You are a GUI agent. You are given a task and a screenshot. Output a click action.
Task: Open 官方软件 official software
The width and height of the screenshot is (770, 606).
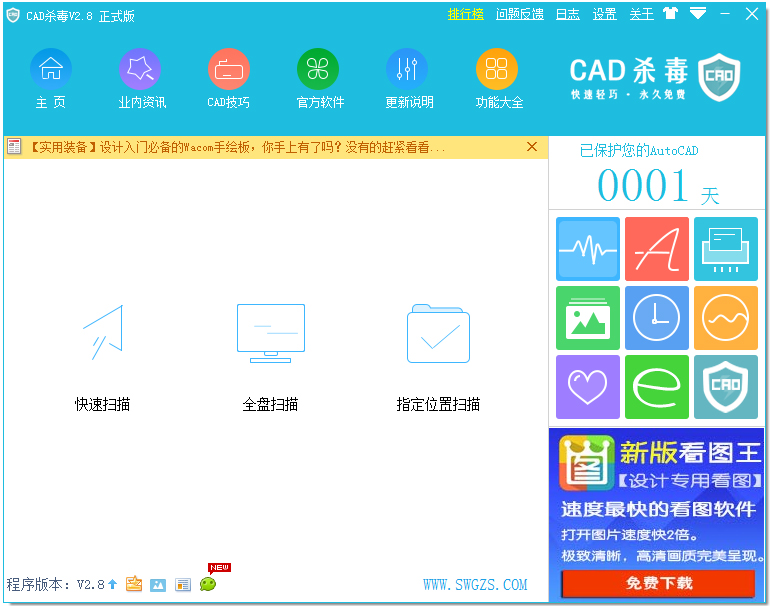click(x=318, y=70)
